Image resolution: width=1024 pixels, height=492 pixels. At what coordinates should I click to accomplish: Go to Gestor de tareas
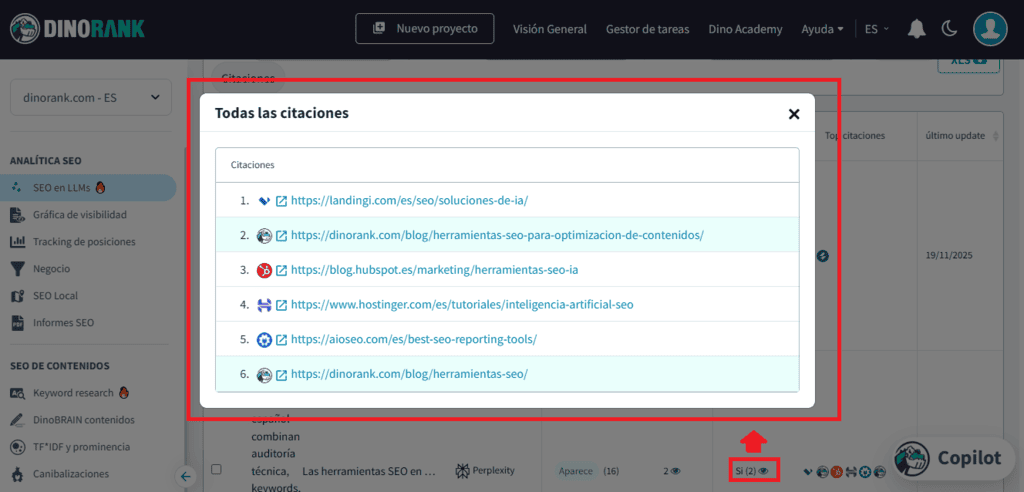[x=647, y=29]
